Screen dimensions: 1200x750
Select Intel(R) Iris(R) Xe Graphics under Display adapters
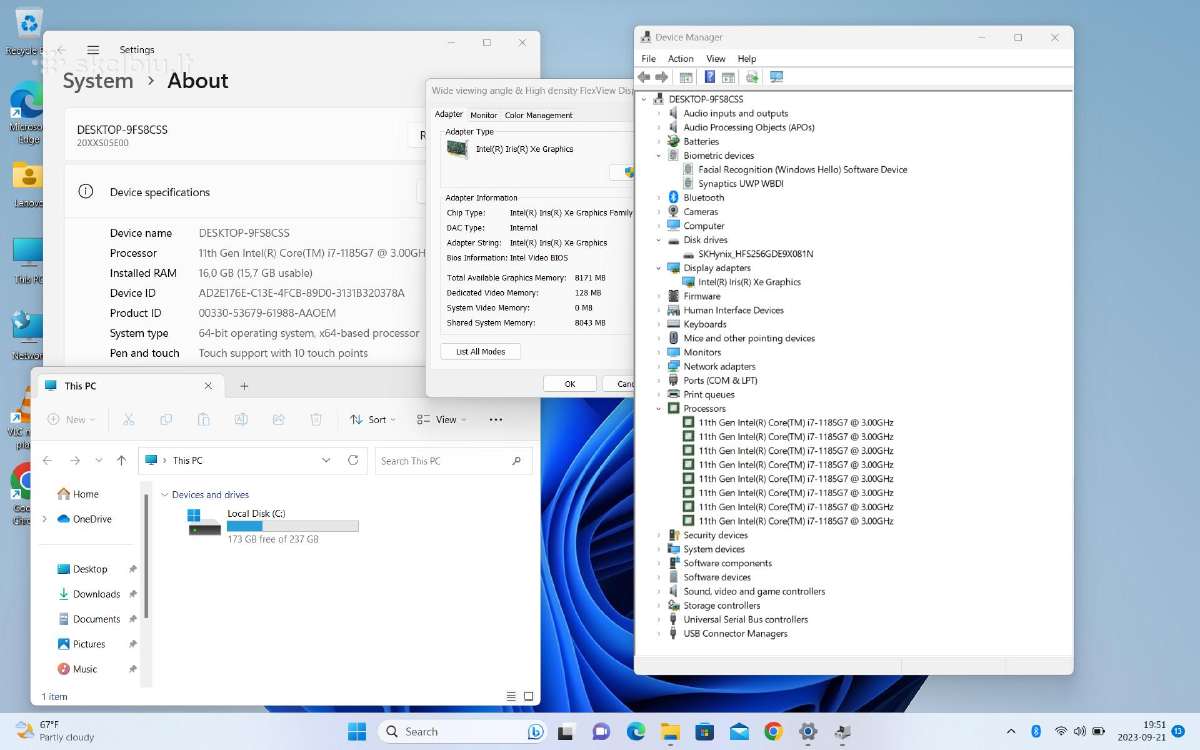click(749, 282)
